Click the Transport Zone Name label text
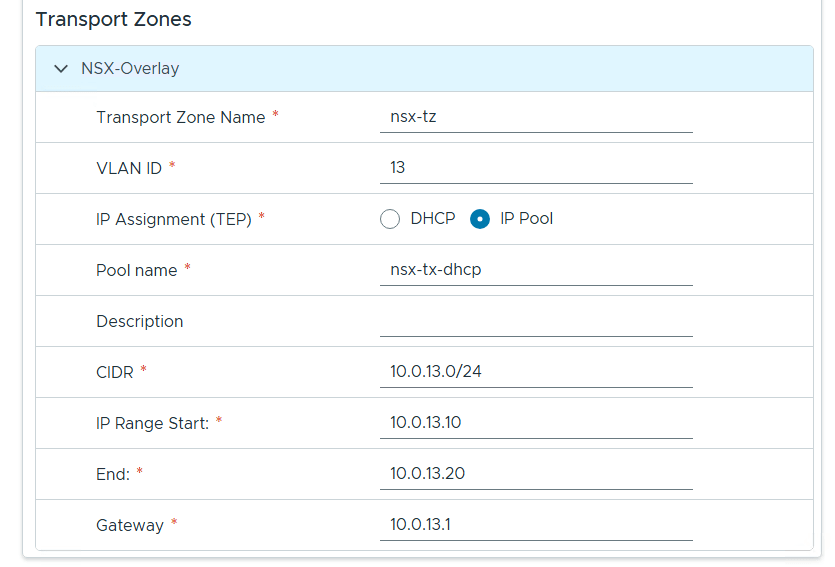The height and width of the screenshot is (567, 835). [x=180, y=117]
